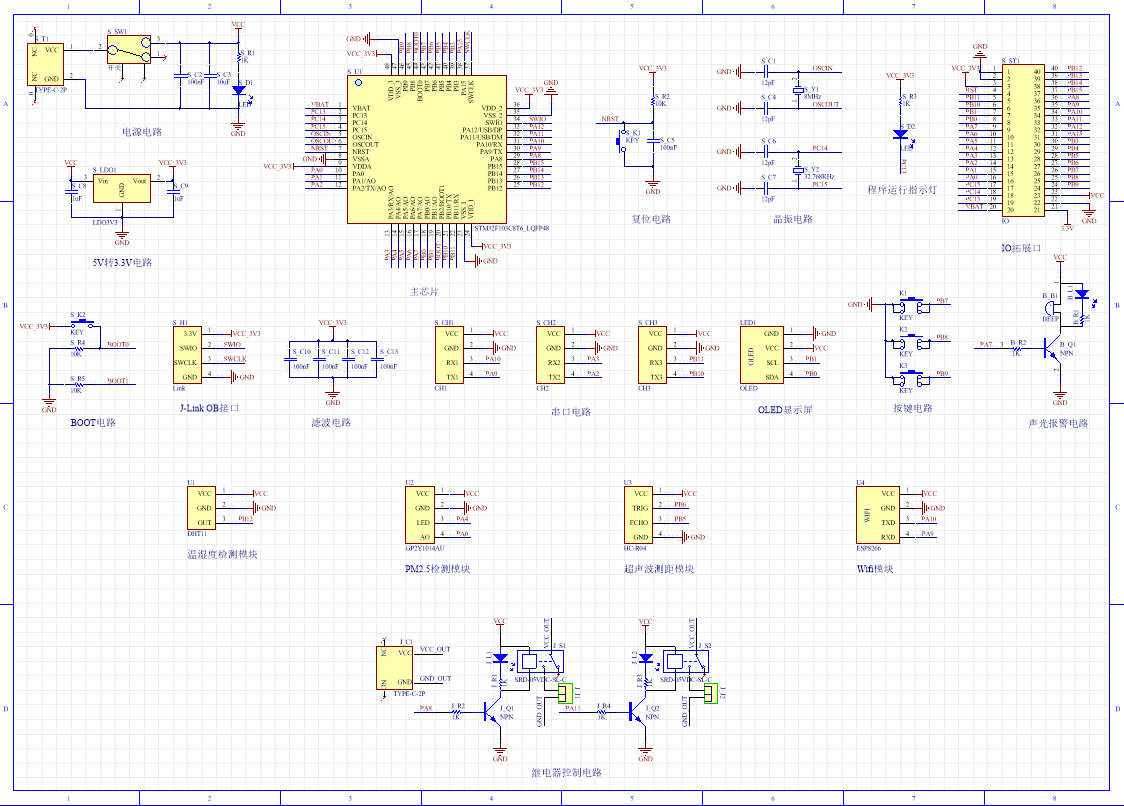The width and height of the screenshot is (1124, 806).
Task: Select the S_D1 power LED symbol
Action: pyautogui.click(x=239, y=91)
